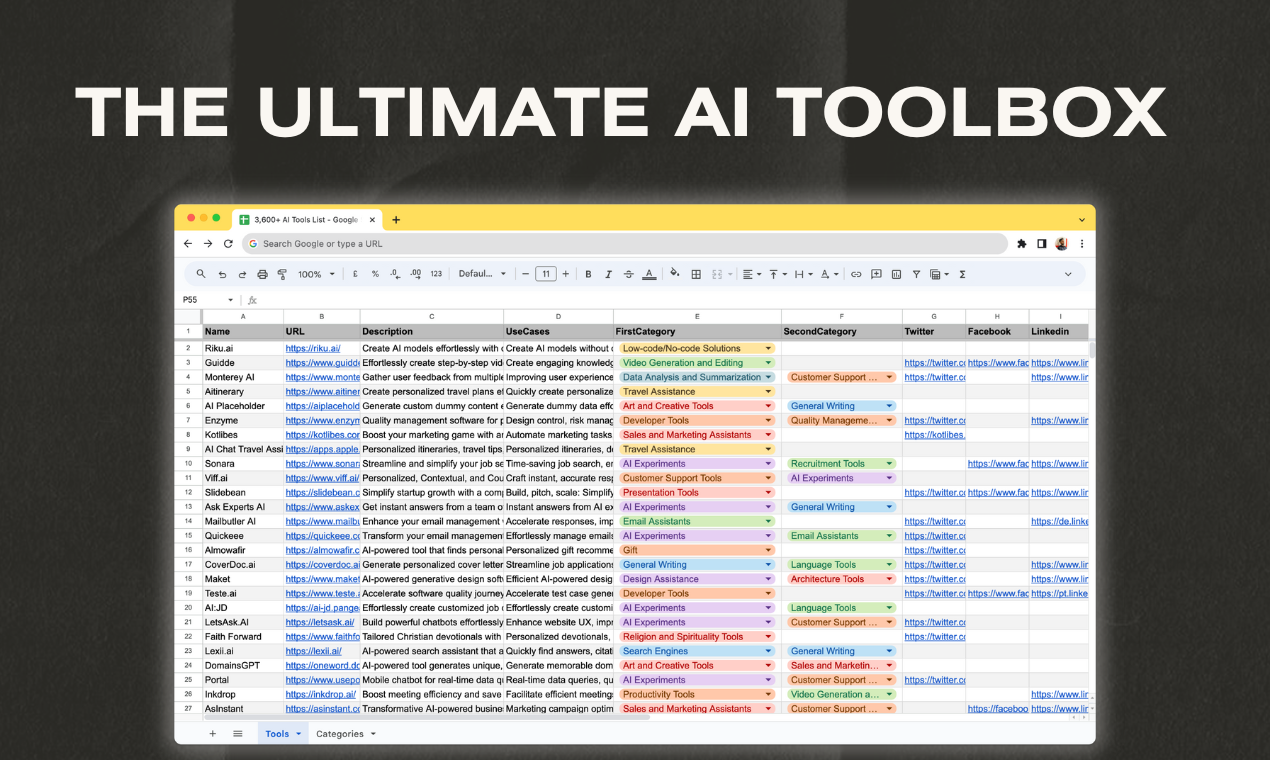Click the font size field showing 11
Viewport: 1270px width, 760px height.
[x=546, y=274]
